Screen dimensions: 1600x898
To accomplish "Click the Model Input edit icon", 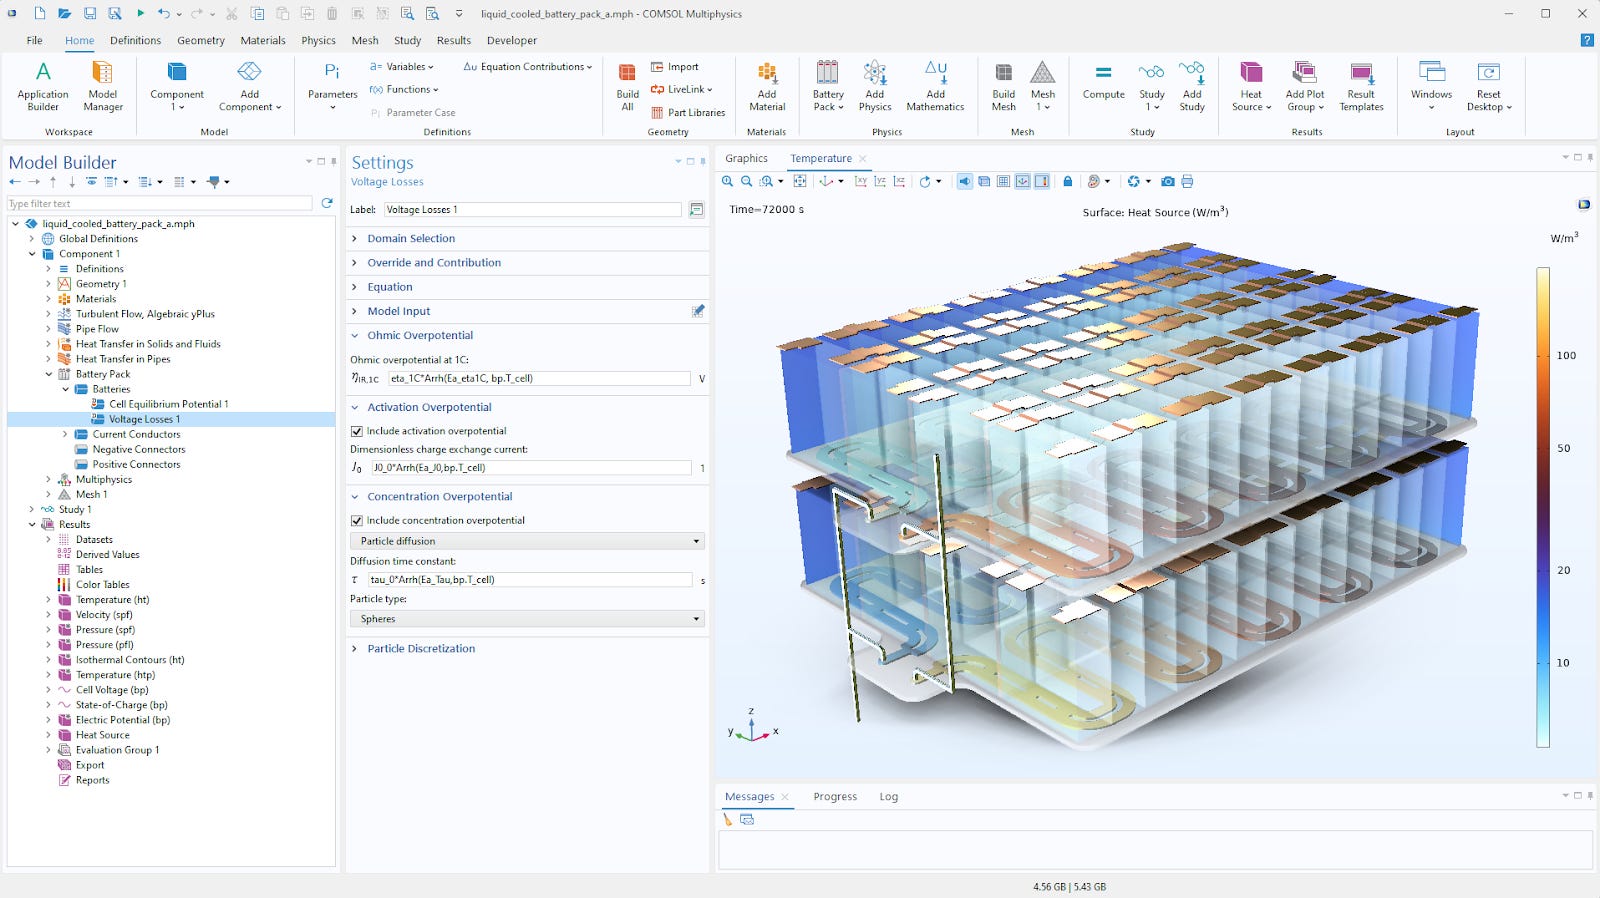I will click(x=698, y=311).
